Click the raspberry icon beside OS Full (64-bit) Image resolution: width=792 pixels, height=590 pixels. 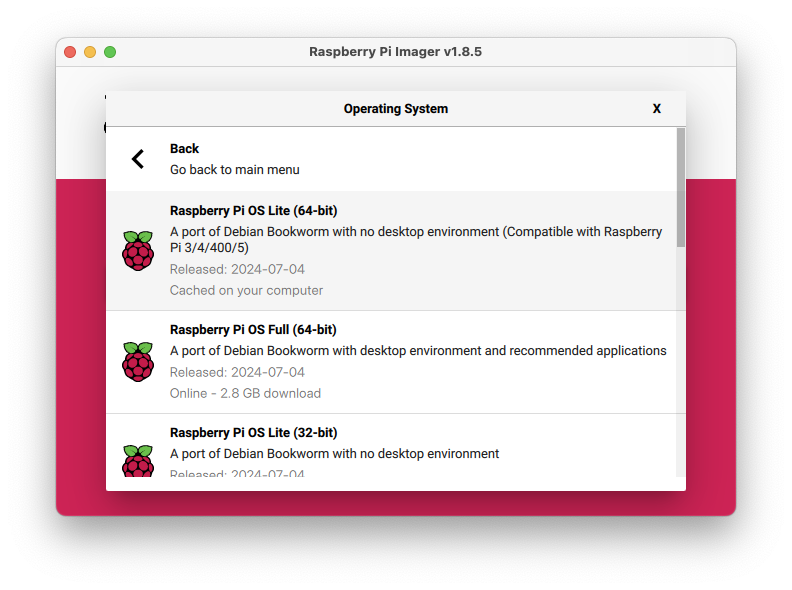coord(138,361)
